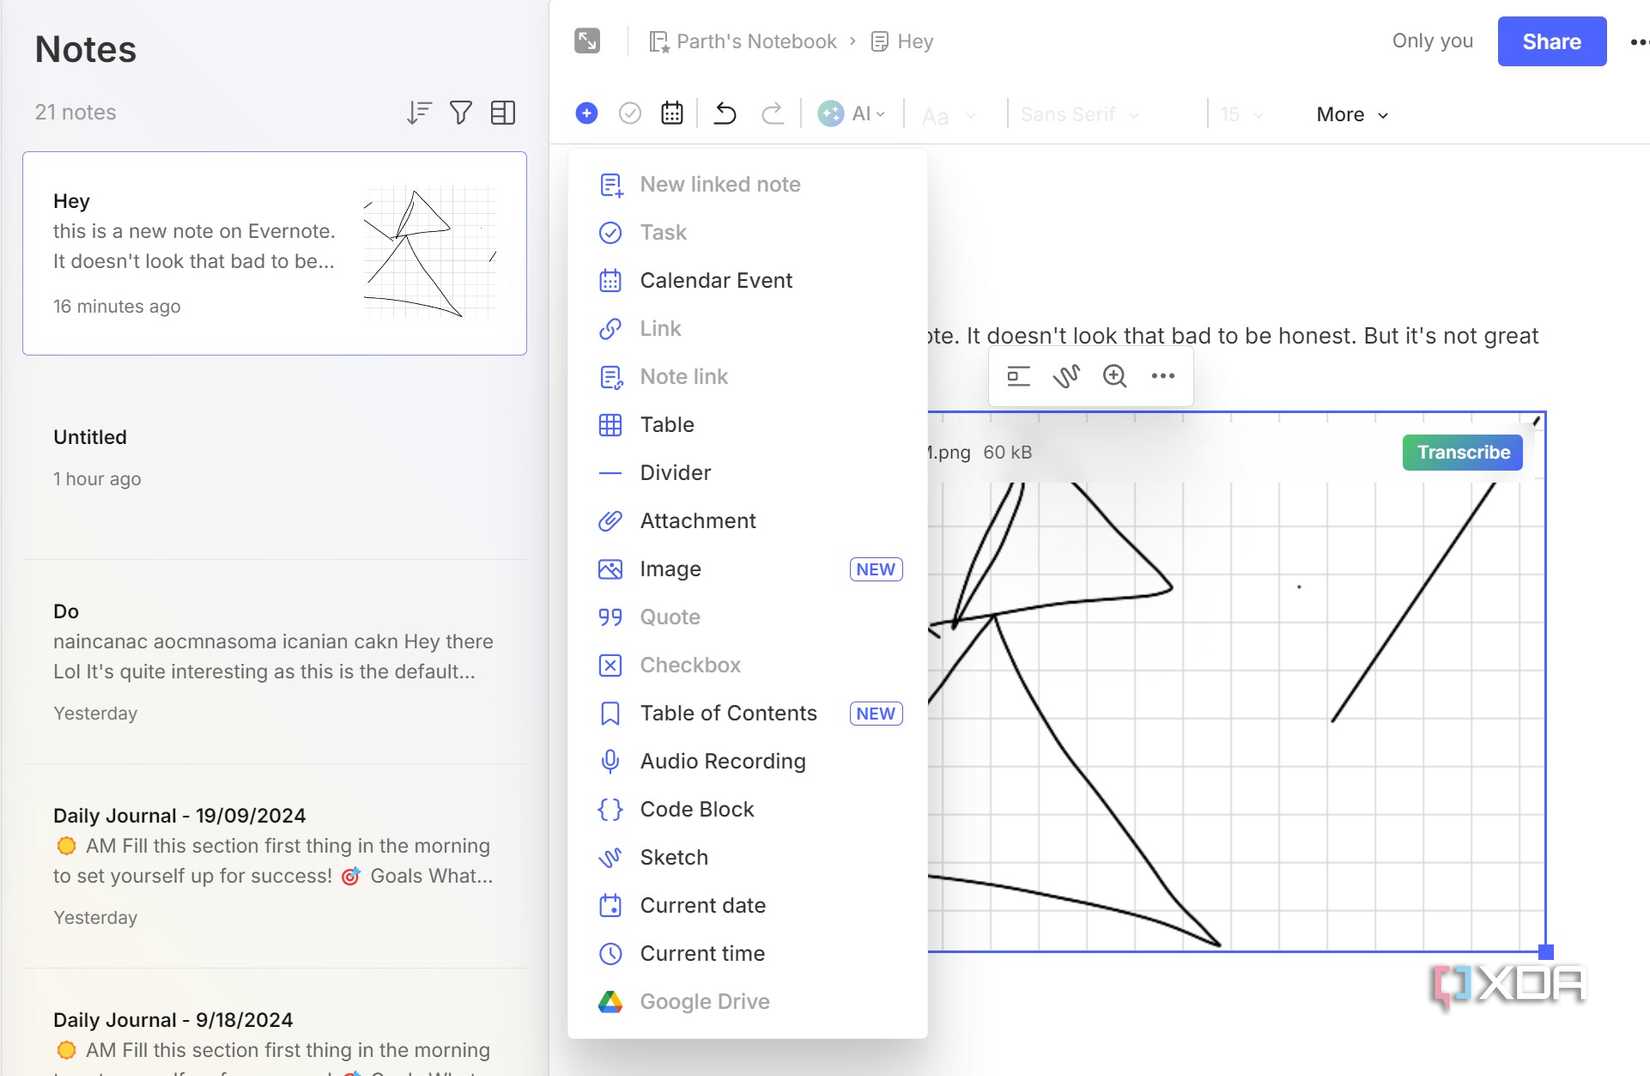Expand the More toolbar options

(1352, 115)
